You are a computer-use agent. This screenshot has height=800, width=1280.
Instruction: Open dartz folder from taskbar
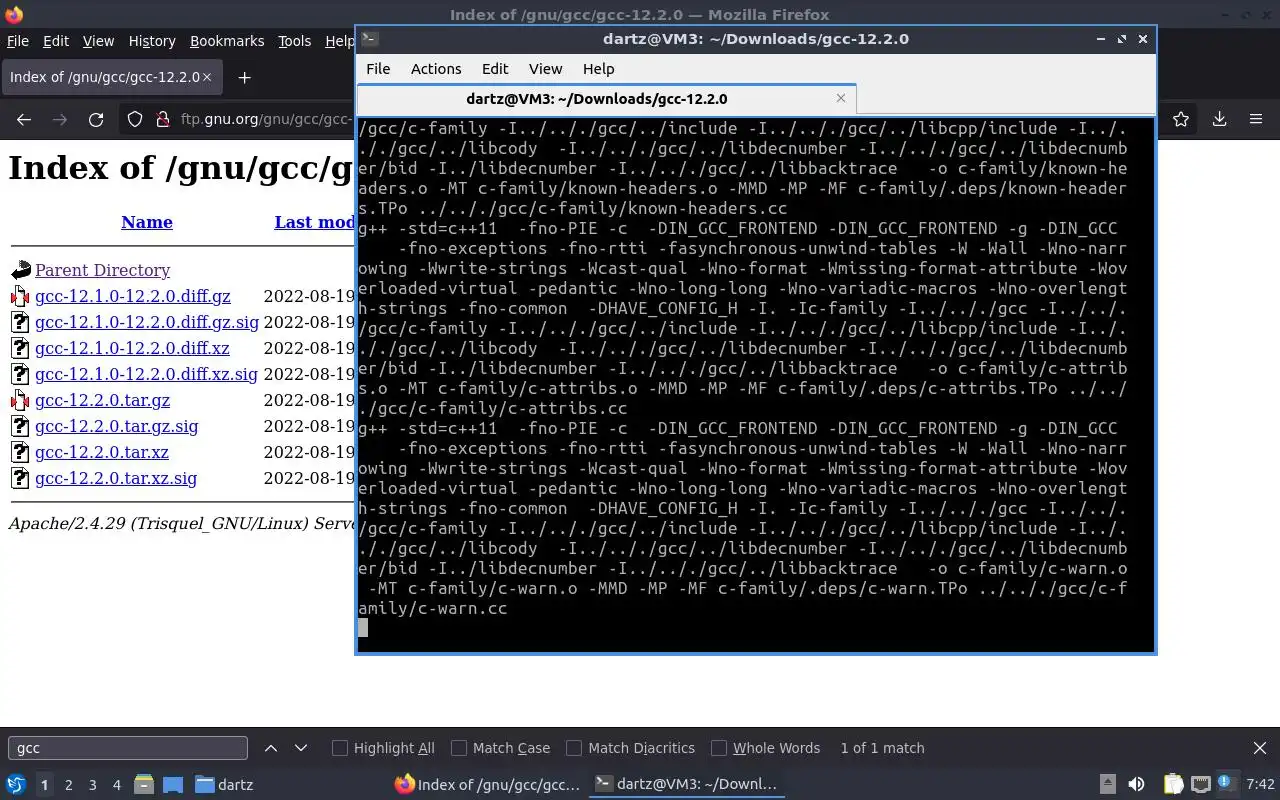pyautogui.click(x=224, y=785)
